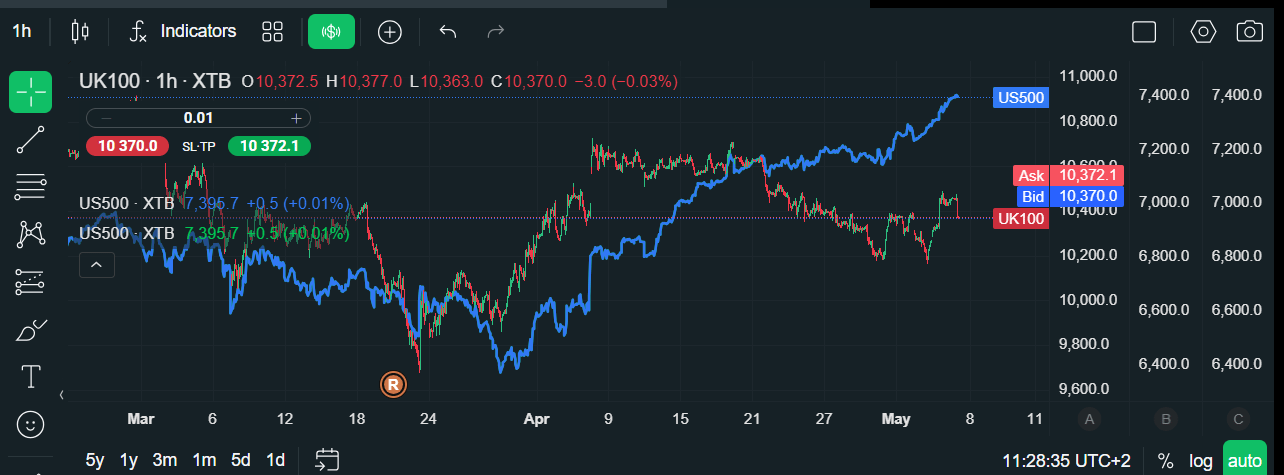This screenshot has height=475, width=1284.
Task: Increase order volume with plus button
Action: 296,118
